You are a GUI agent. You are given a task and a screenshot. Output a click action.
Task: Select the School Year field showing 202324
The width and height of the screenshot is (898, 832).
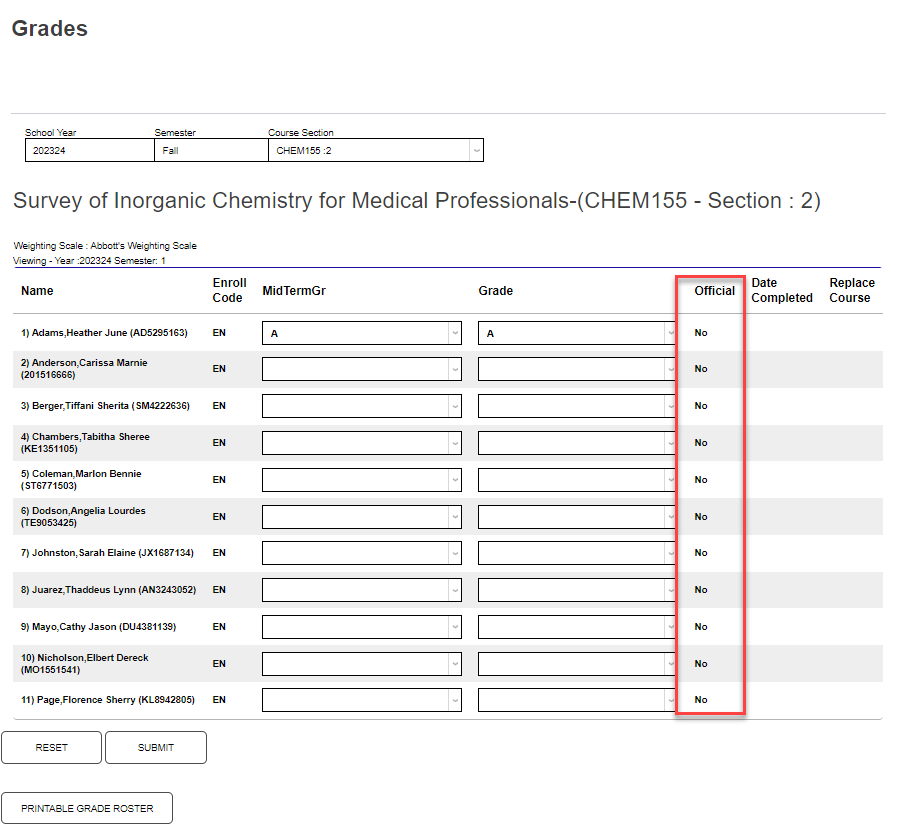pyautogui.click(x=88, y=149)
